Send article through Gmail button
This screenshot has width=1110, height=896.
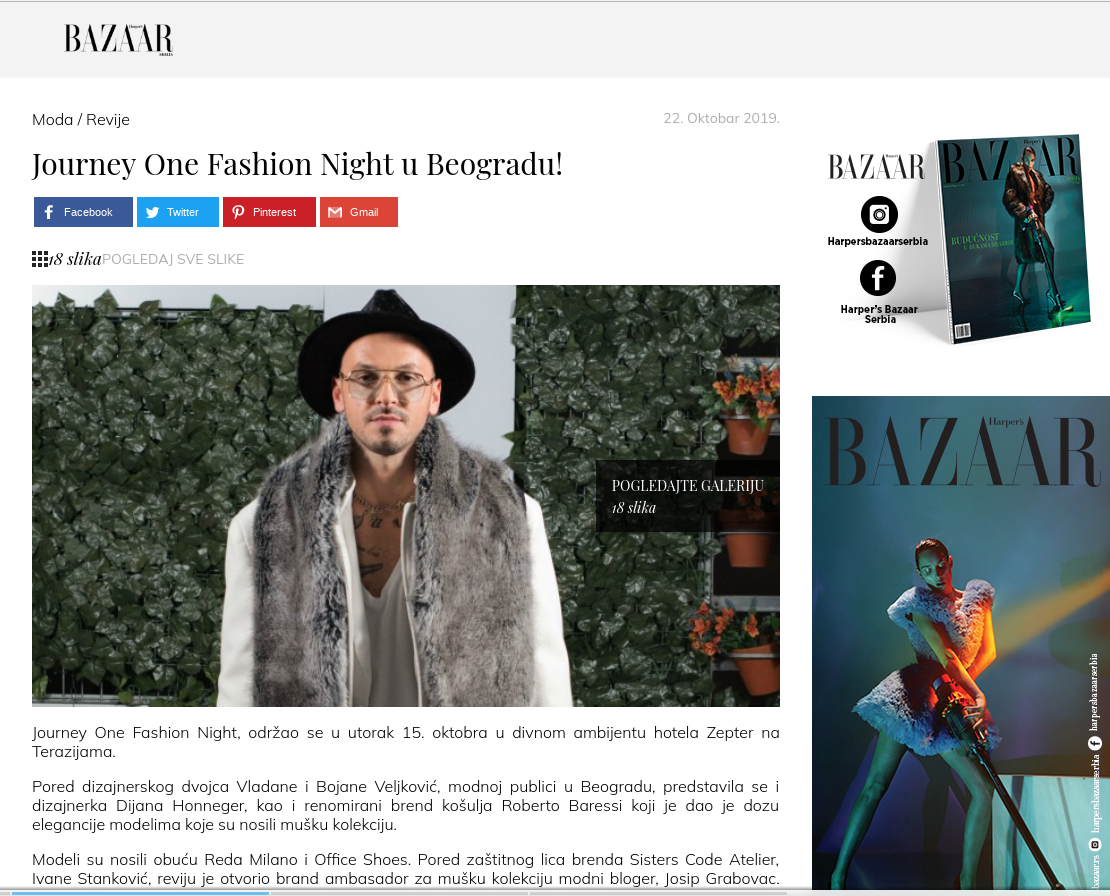pyautogui.click(x=359, y=212)
